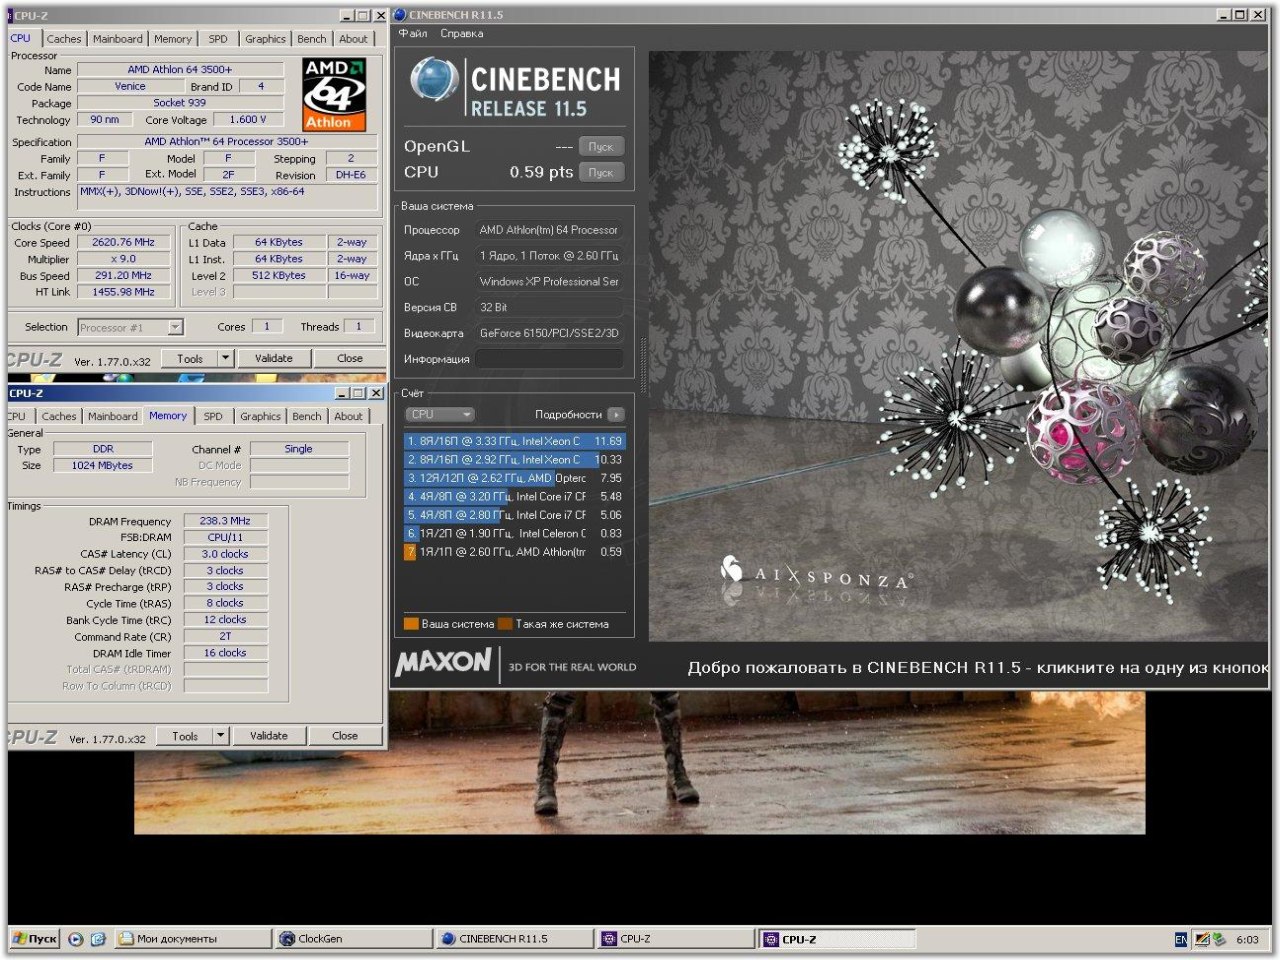Click Command Rate value 2T
1280x960 pixels.
226,636
